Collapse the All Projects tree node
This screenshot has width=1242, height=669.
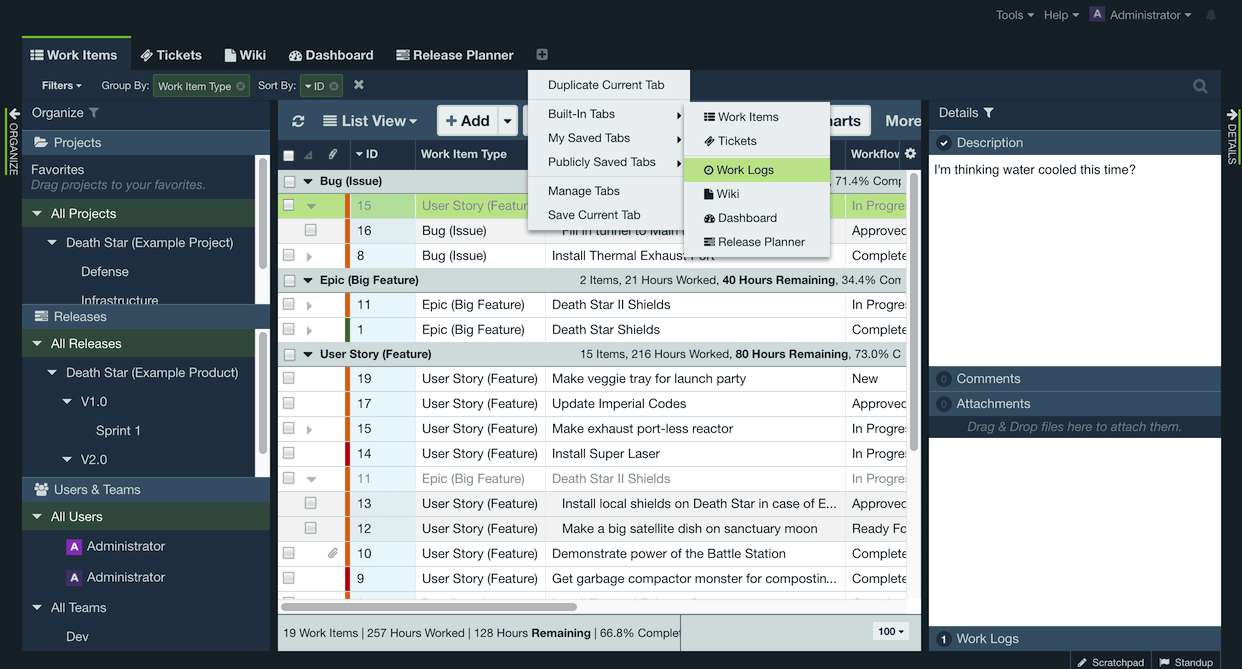[37, 213]
